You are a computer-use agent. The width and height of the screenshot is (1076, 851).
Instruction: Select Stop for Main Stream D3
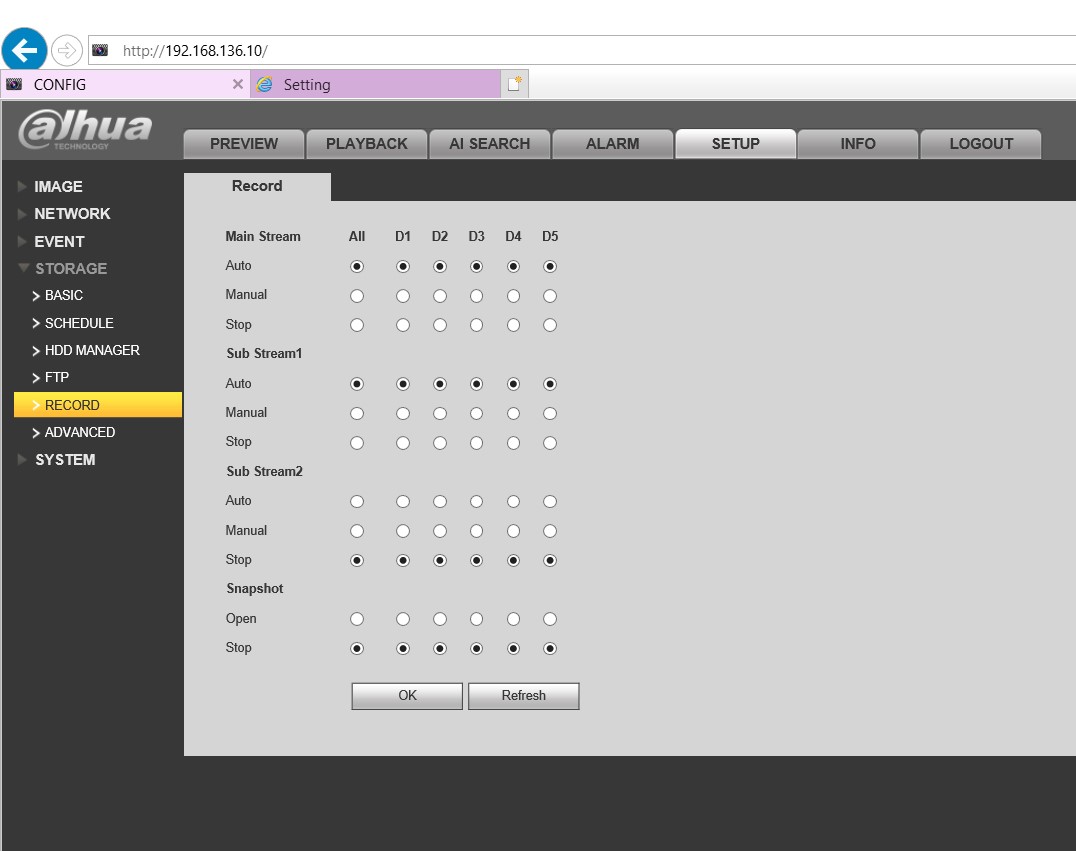click(x=476, y=325)
